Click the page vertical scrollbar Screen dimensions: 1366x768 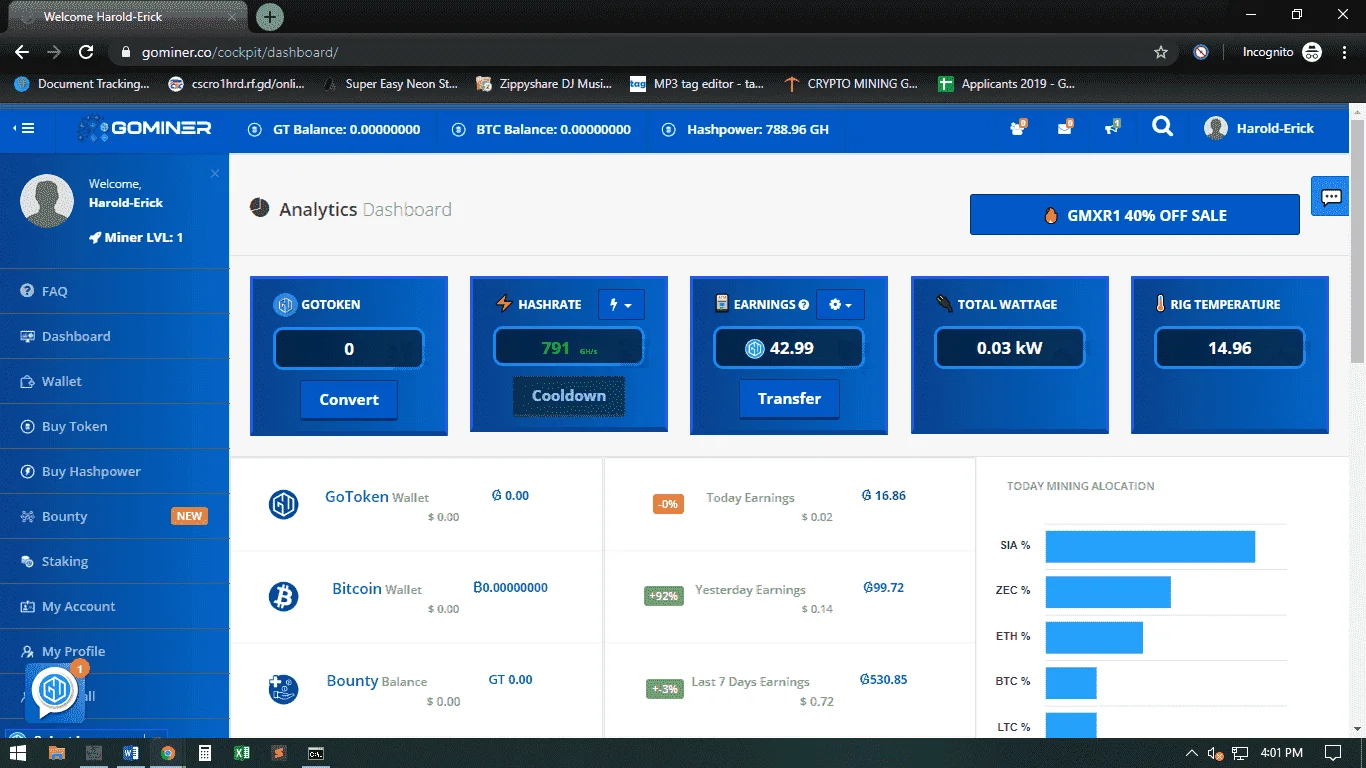1358,240
